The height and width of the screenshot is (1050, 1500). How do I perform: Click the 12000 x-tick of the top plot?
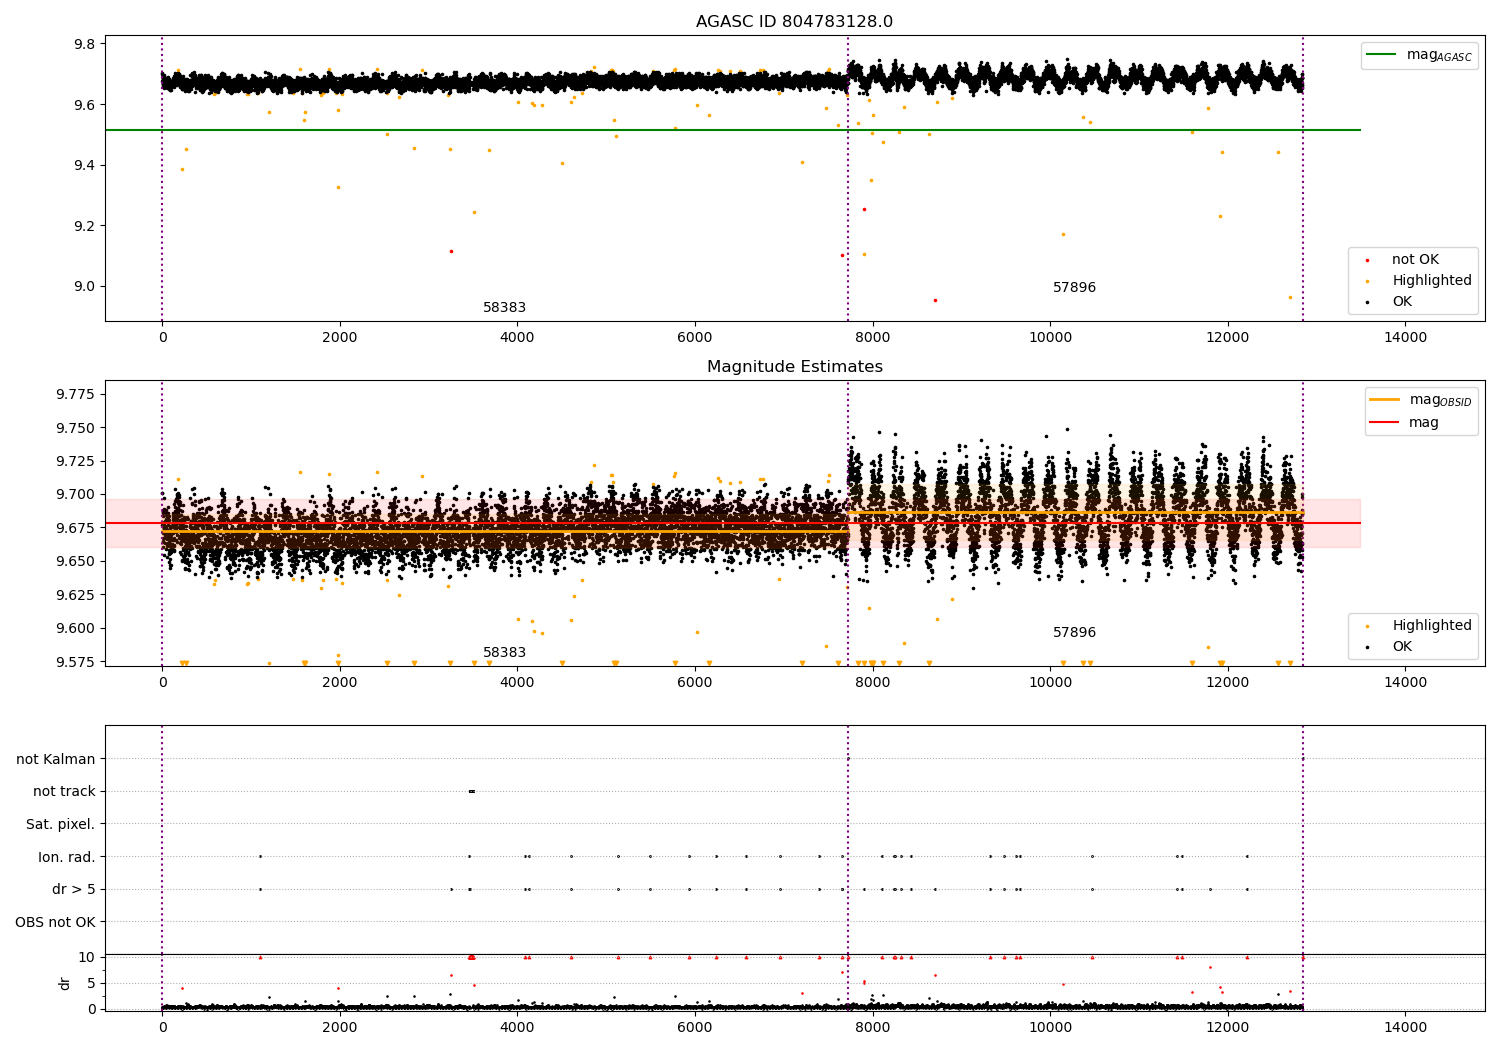click(x=1227, y=338)
